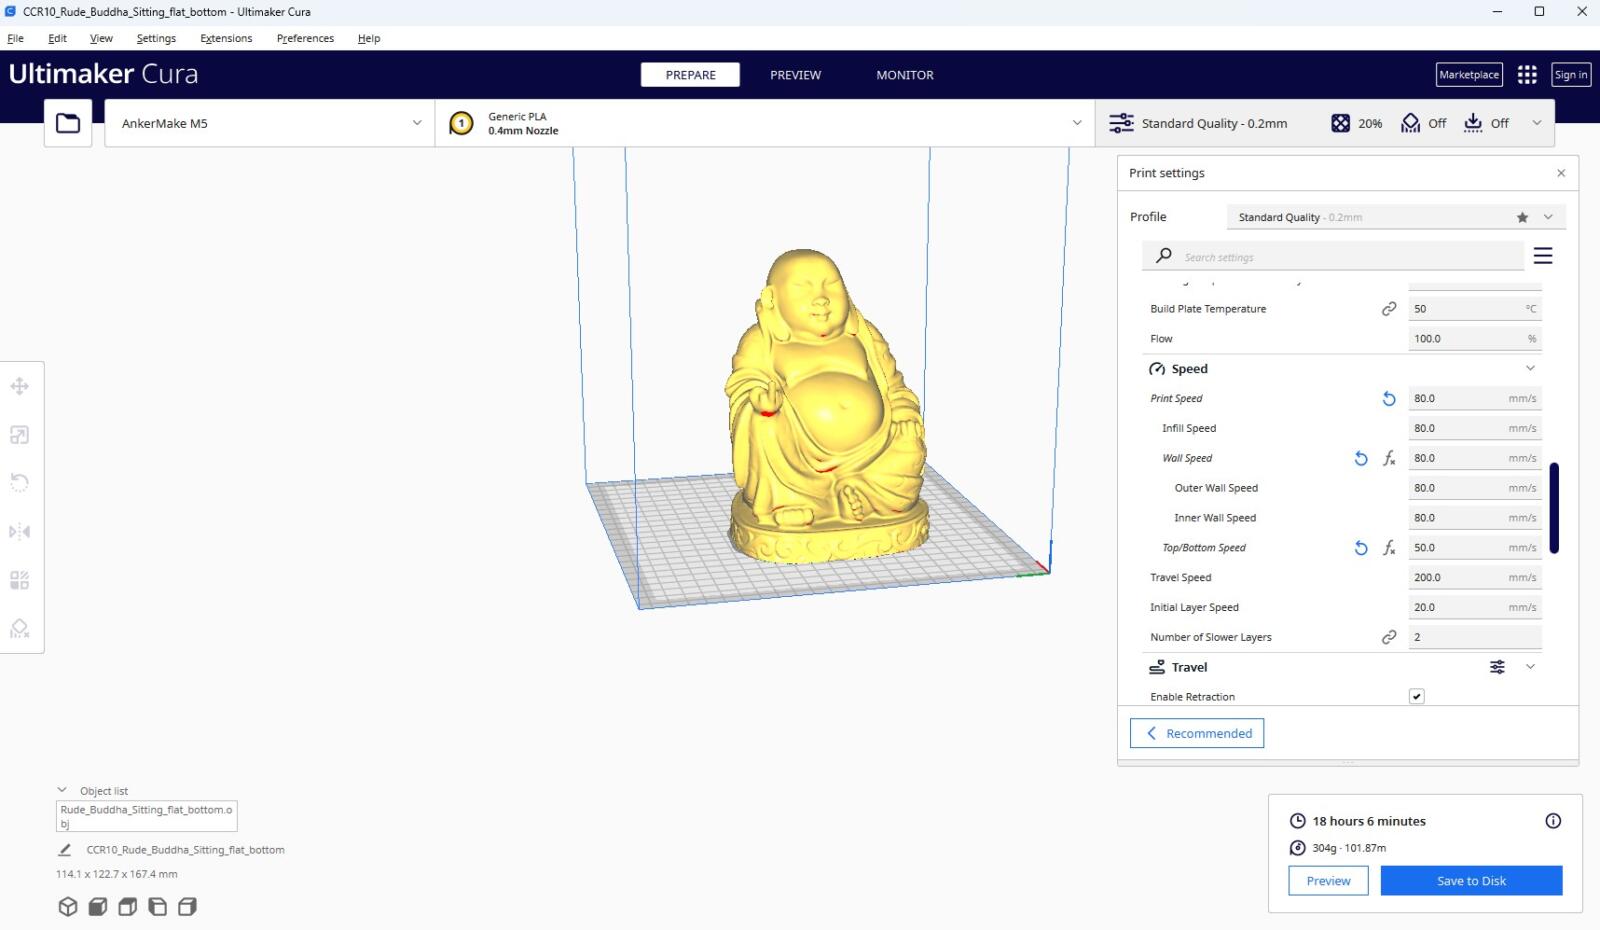The height and width of the screenshot is (930, 1600).
Task: Open the Ultimaker apps grid icon
Action: point(1527,75)
